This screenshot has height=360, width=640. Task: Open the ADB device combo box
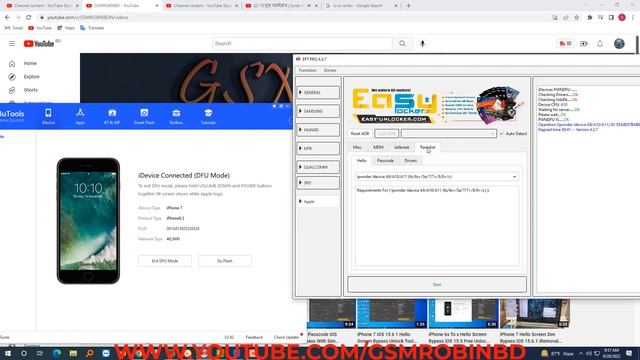(x=449, y=133)
